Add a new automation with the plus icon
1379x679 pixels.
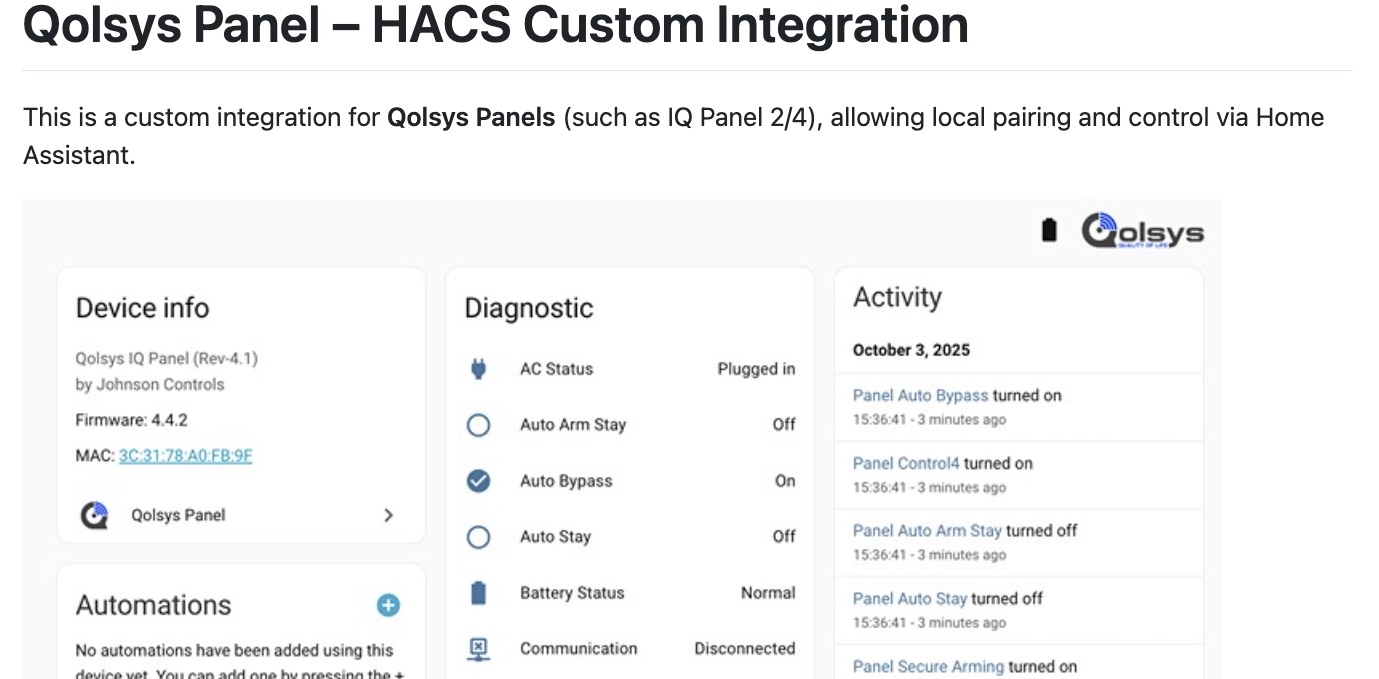tap(388, 604)
